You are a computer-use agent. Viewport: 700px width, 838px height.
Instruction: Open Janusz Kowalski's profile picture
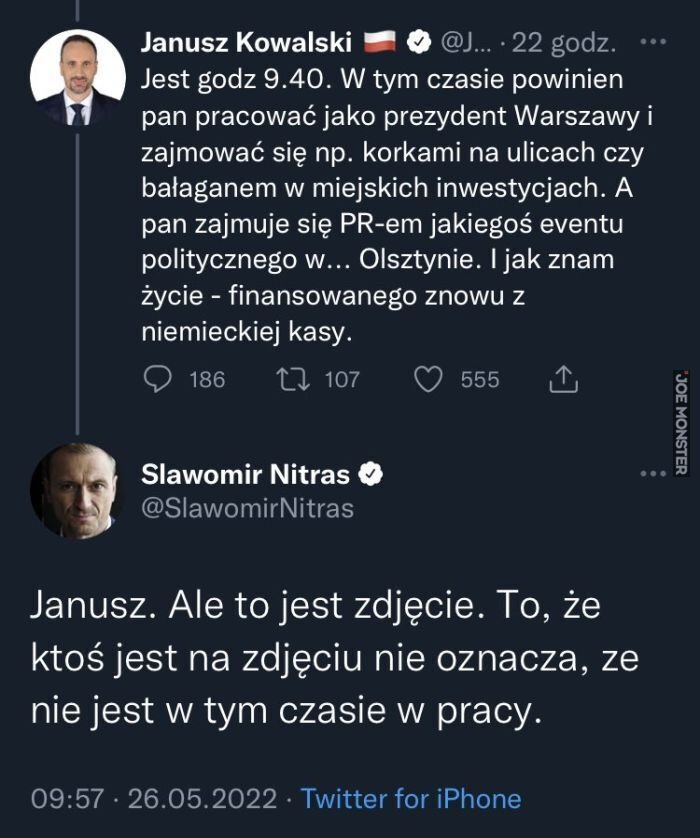(78, 77)
